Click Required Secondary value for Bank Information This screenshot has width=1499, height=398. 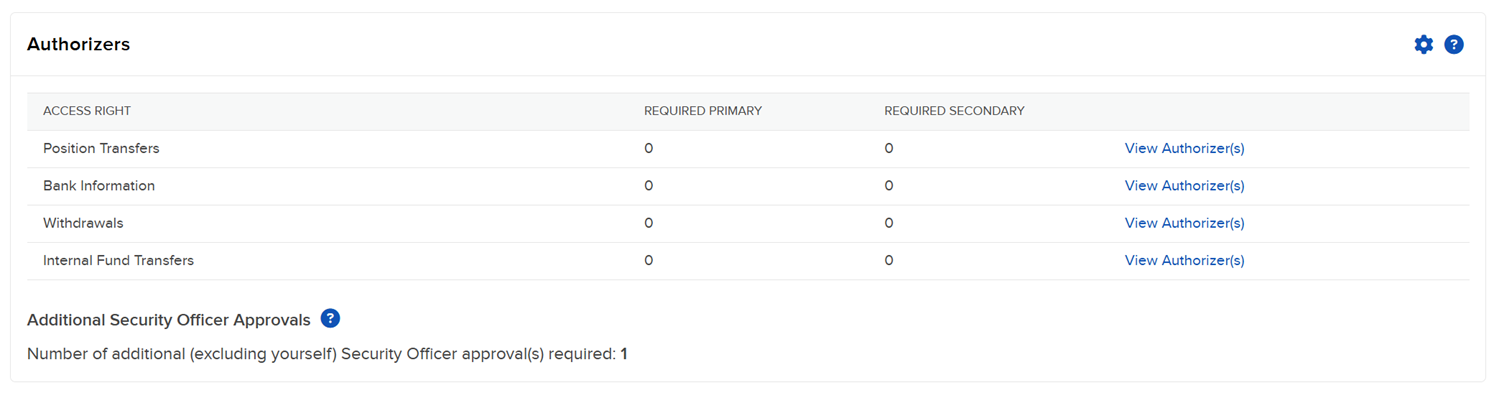click(888, 186)
